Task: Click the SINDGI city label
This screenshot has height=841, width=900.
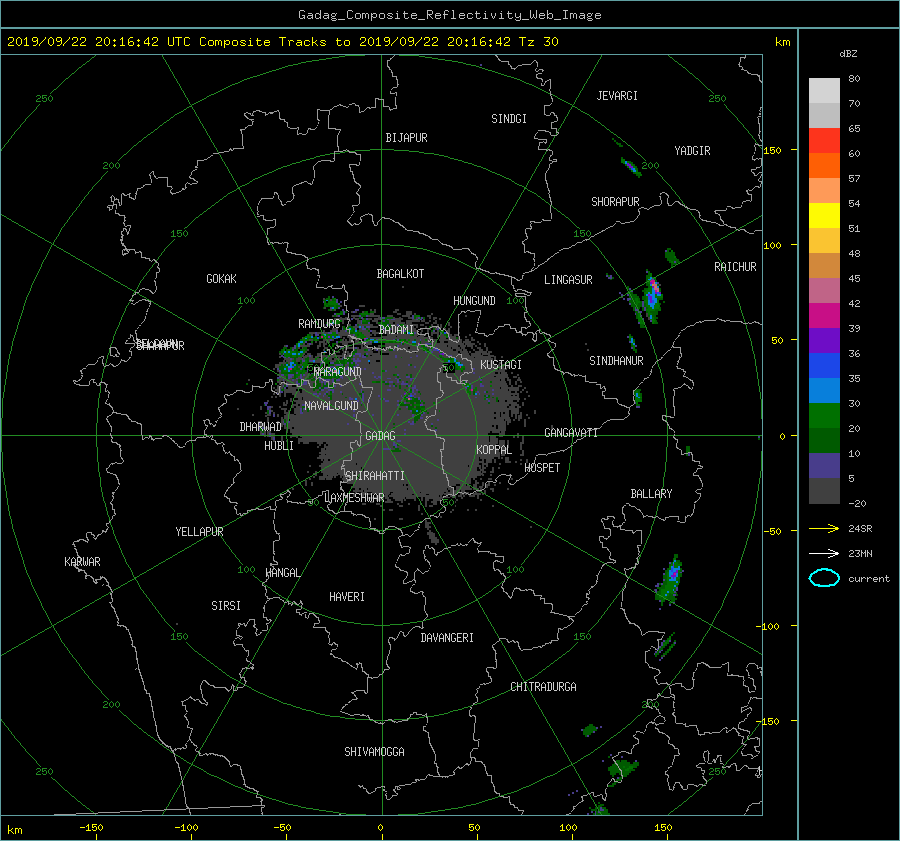Action: pyautogui.click(x=509, y=119)
